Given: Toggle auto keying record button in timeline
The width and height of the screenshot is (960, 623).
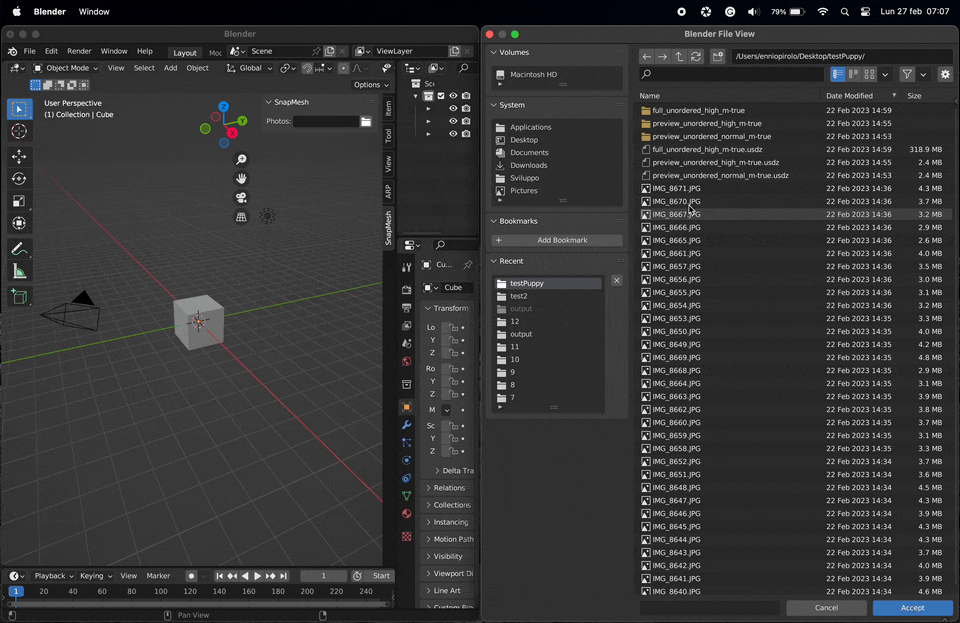Looking at the screenshot, I should tap(191, 576).
